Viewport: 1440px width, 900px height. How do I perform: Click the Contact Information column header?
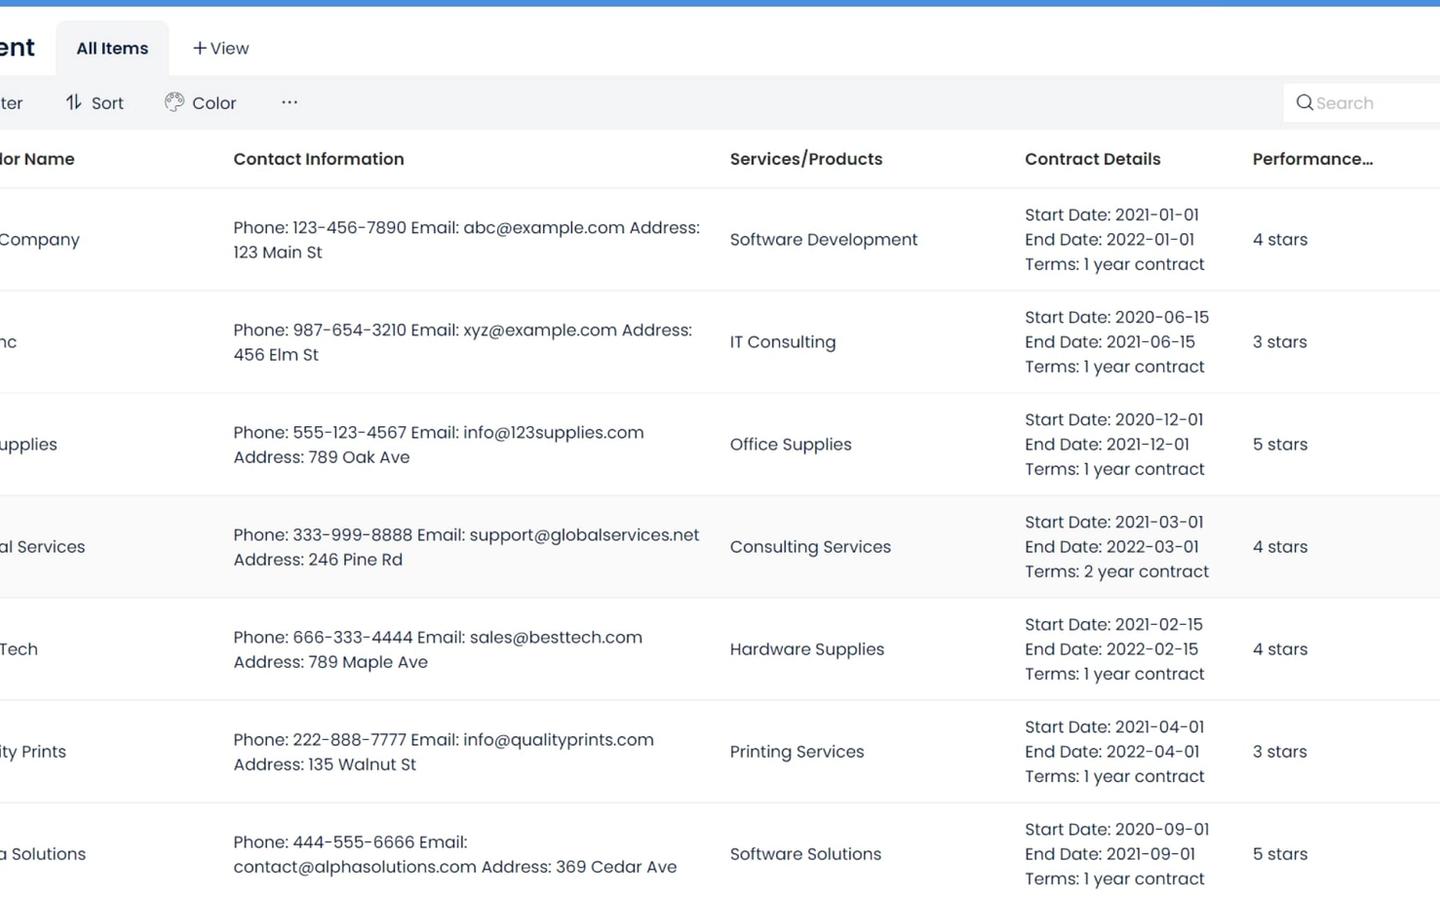click(319, 159)
